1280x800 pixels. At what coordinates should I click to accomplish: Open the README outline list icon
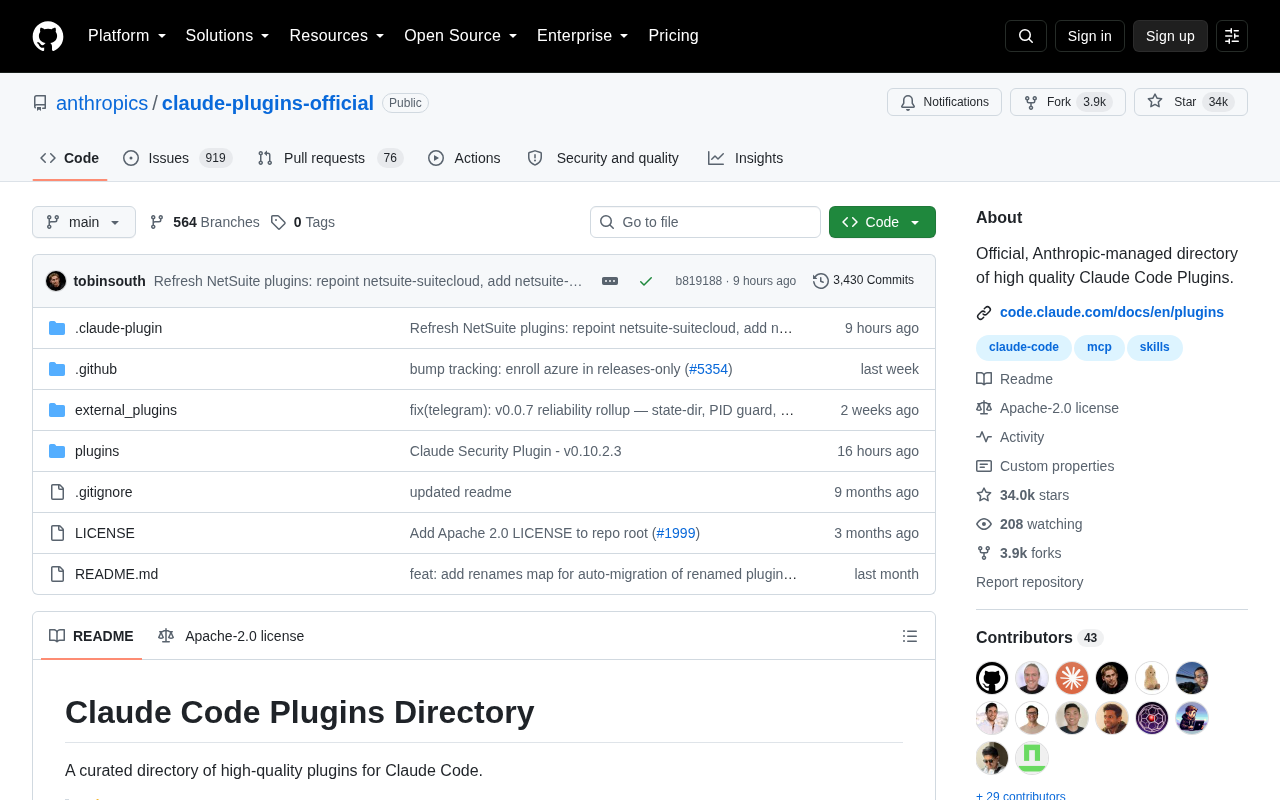pyautogui.click(x=910, y=636)
